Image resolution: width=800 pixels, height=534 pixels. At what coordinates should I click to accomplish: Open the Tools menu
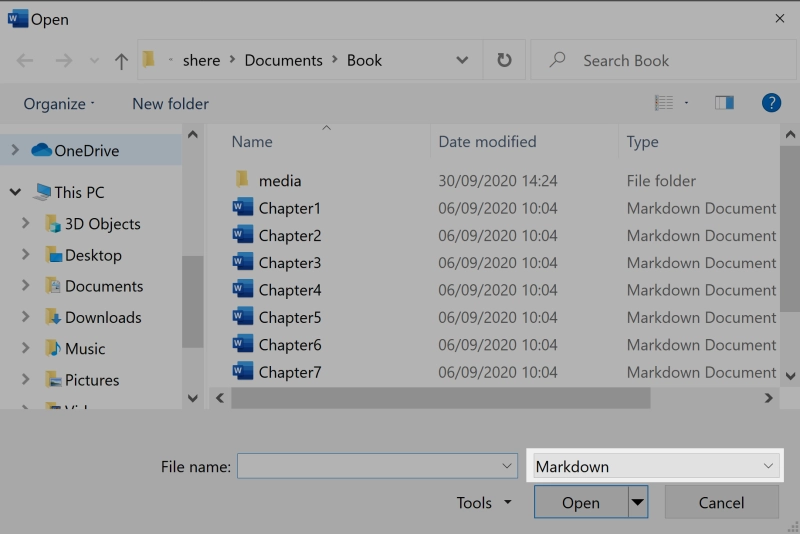(484, 503)
